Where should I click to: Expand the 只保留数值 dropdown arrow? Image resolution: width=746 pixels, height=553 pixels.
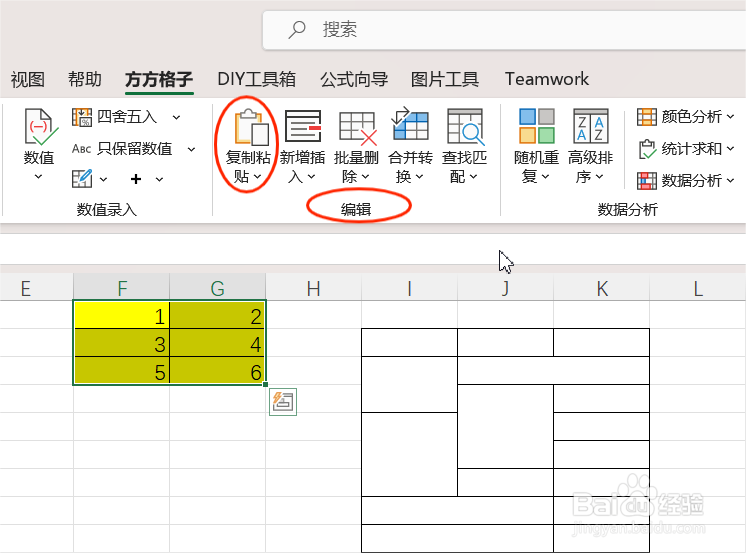point(191,149)
